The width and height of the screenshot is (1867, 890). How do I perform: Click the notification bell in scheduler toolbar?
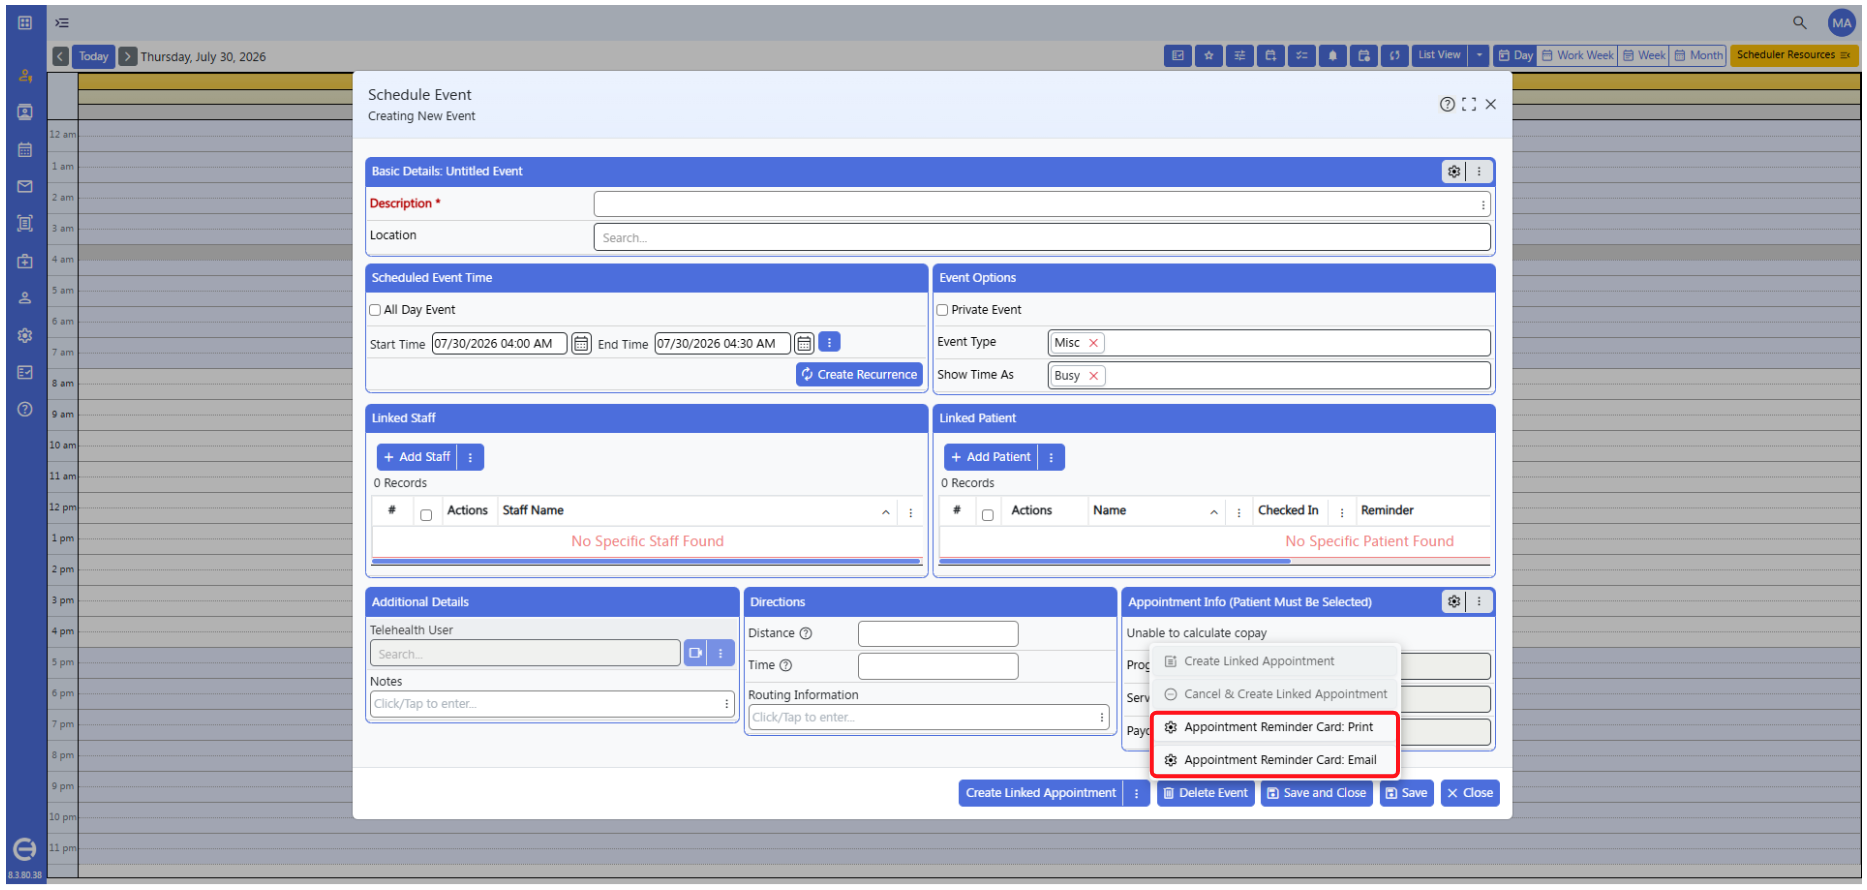1333,56
